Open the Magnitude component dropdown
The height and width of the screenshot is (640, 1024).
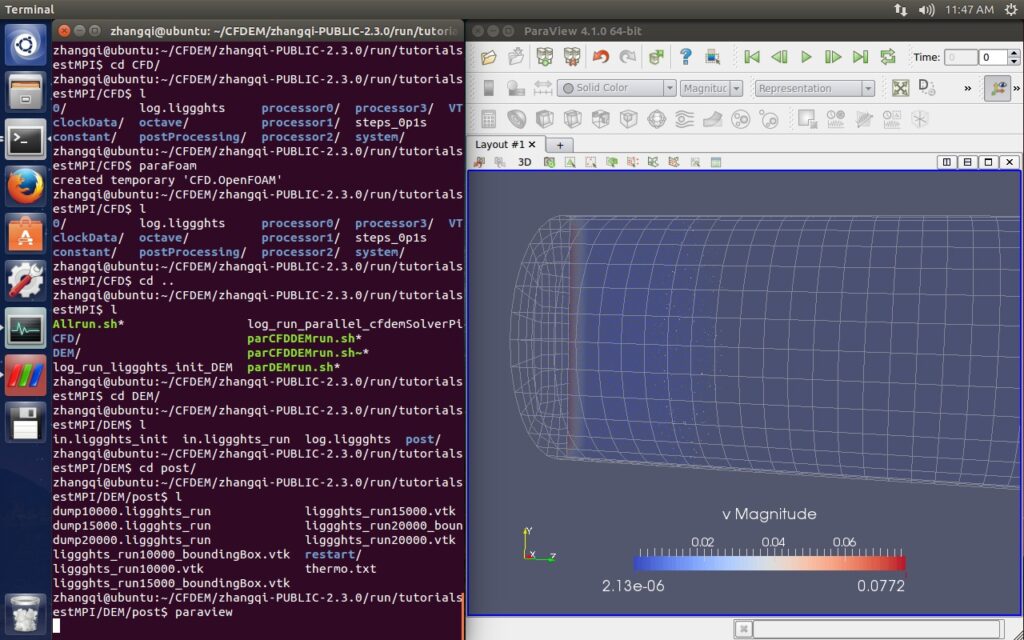pyautogui.click(x=708, y=88)
